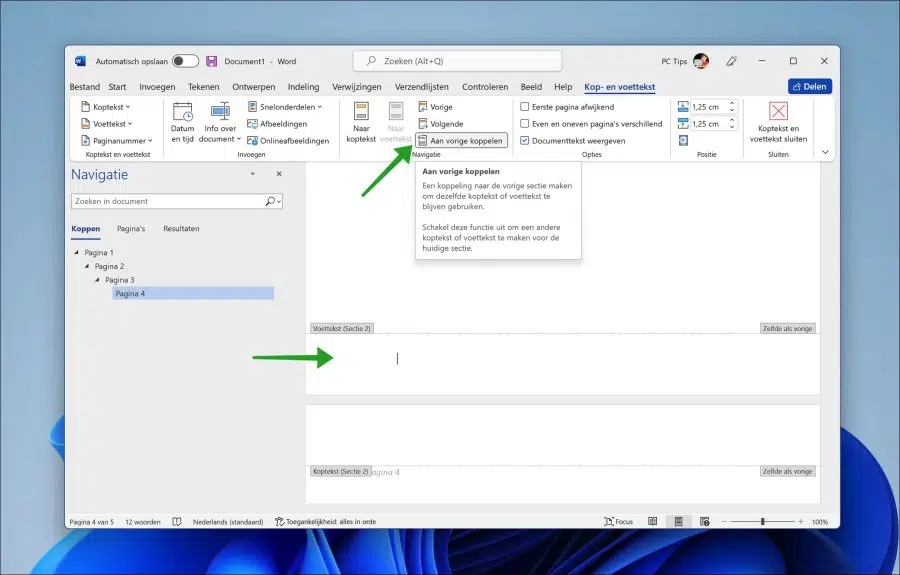Click 12 woorden count
Image resolution: width=900 pixels, height=575 pixels.
click(143, 522)
